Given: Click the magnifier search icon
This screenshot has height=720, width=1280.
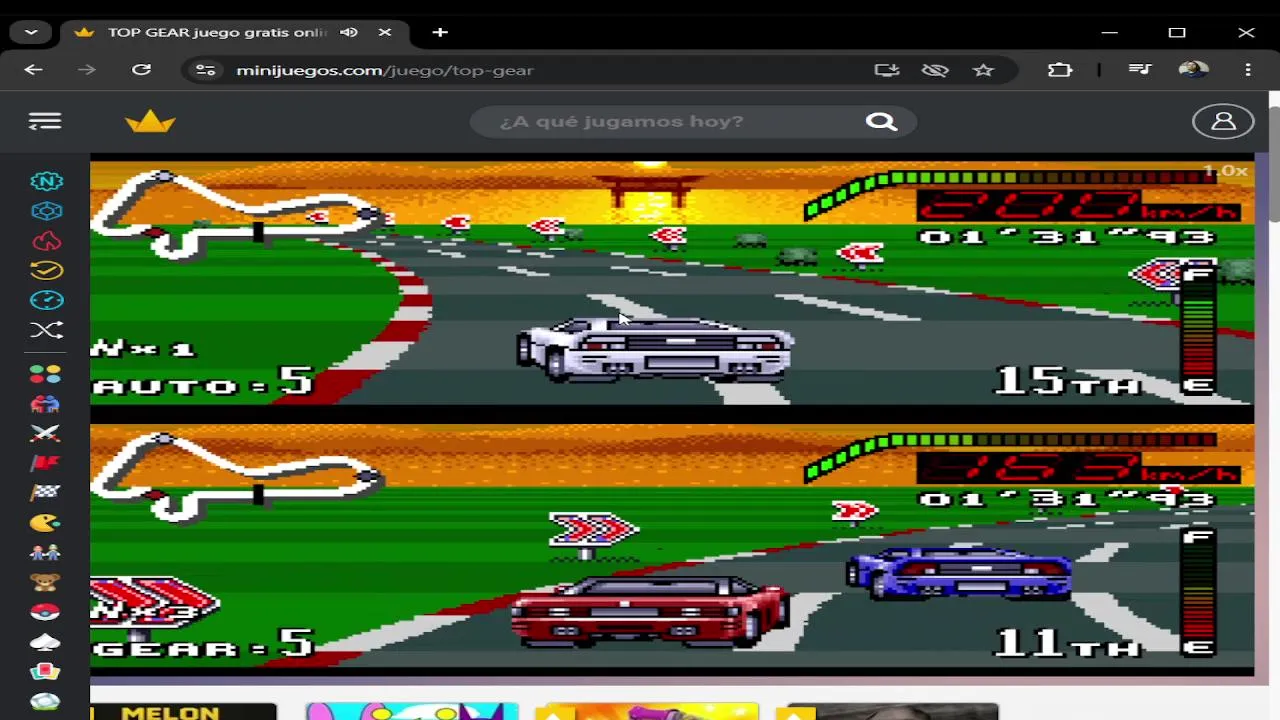Looking at the screenshot, I should (x=881, y=121).
